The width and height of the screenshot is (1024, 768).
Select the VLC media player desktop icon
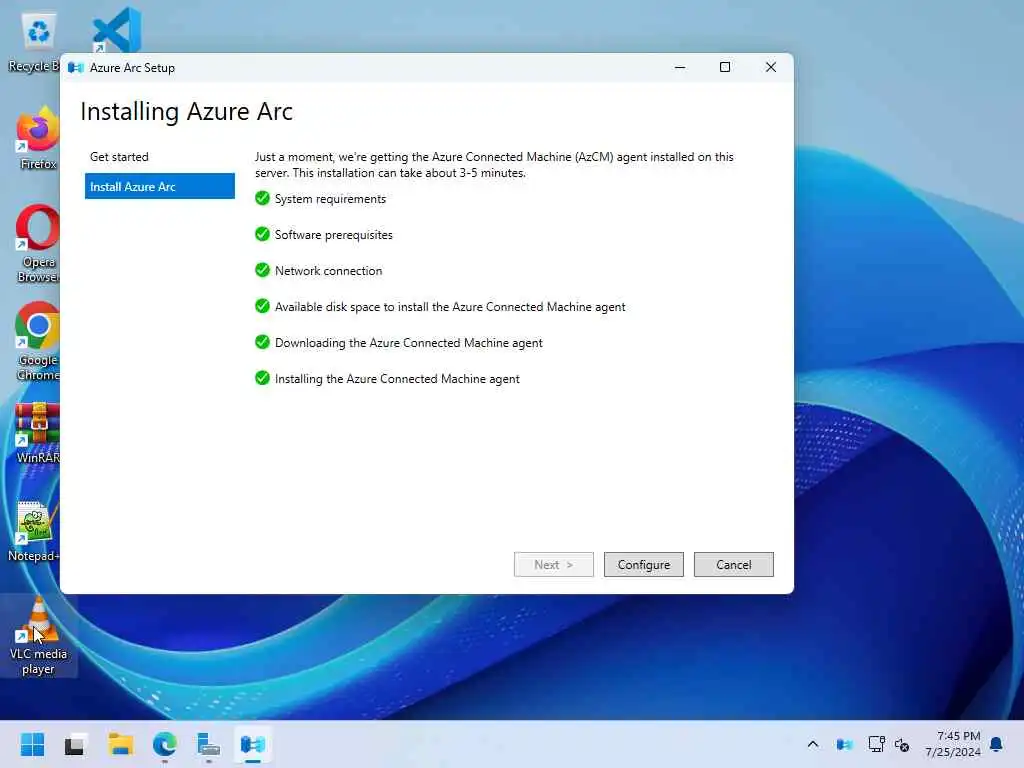pyautogui.click(x=38, y=635)
